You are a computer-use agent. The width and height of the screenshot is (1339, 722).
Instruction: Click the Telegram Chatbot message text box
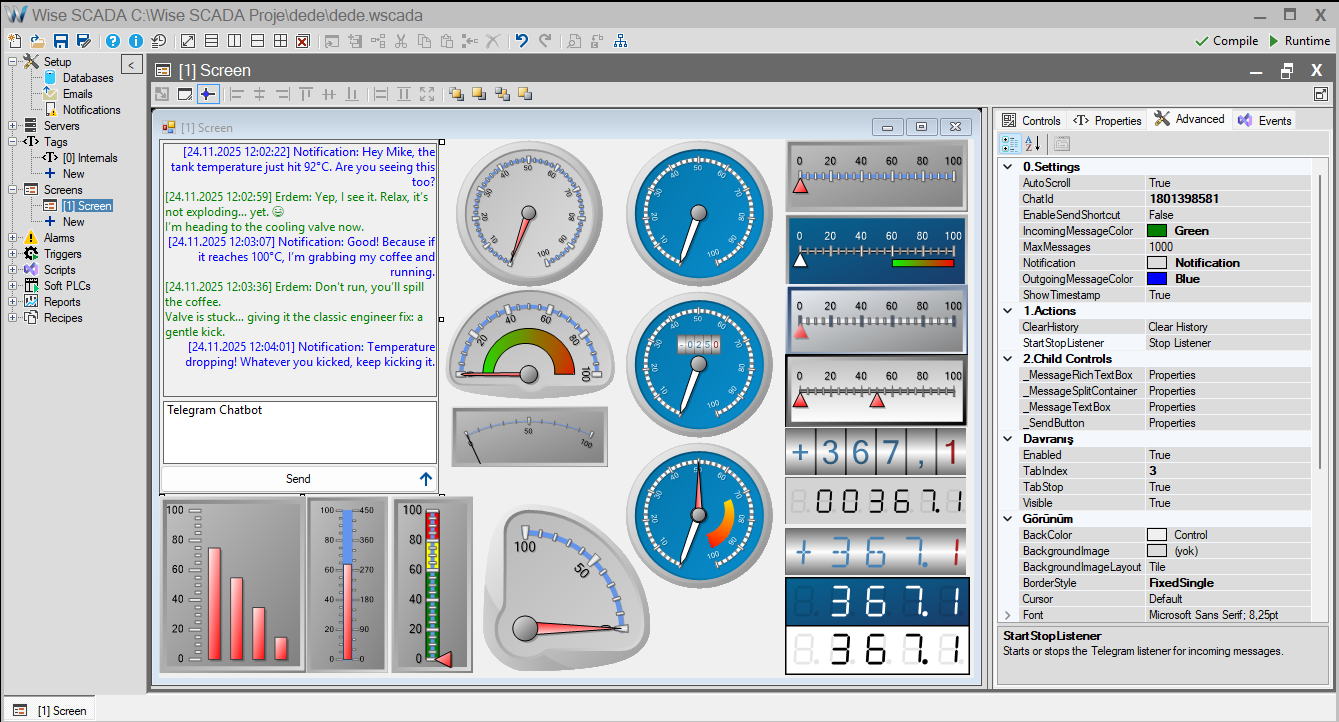click(299, 432)
